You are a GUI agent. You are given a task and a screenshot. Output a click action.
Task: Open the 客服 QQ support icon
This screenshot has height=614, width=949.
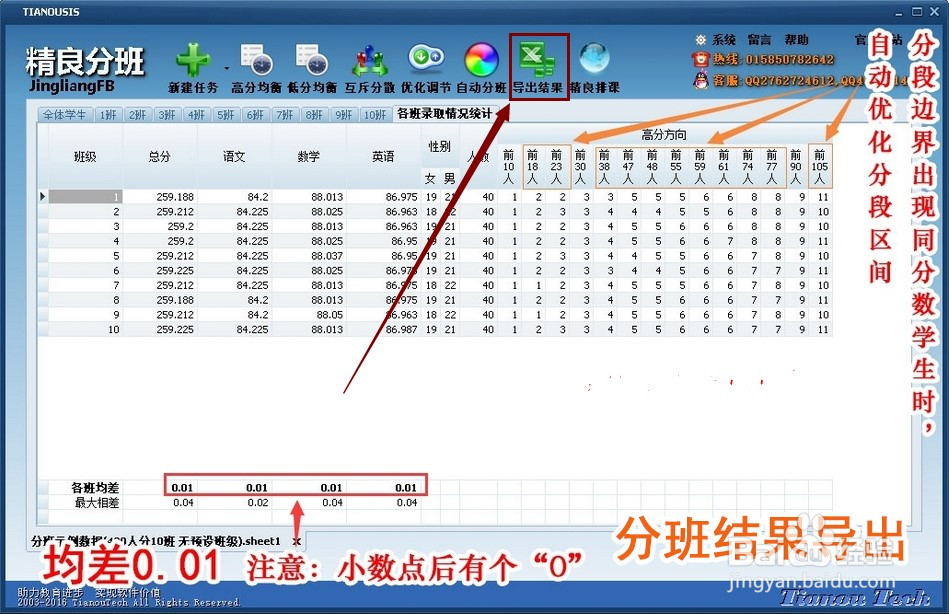700,77
